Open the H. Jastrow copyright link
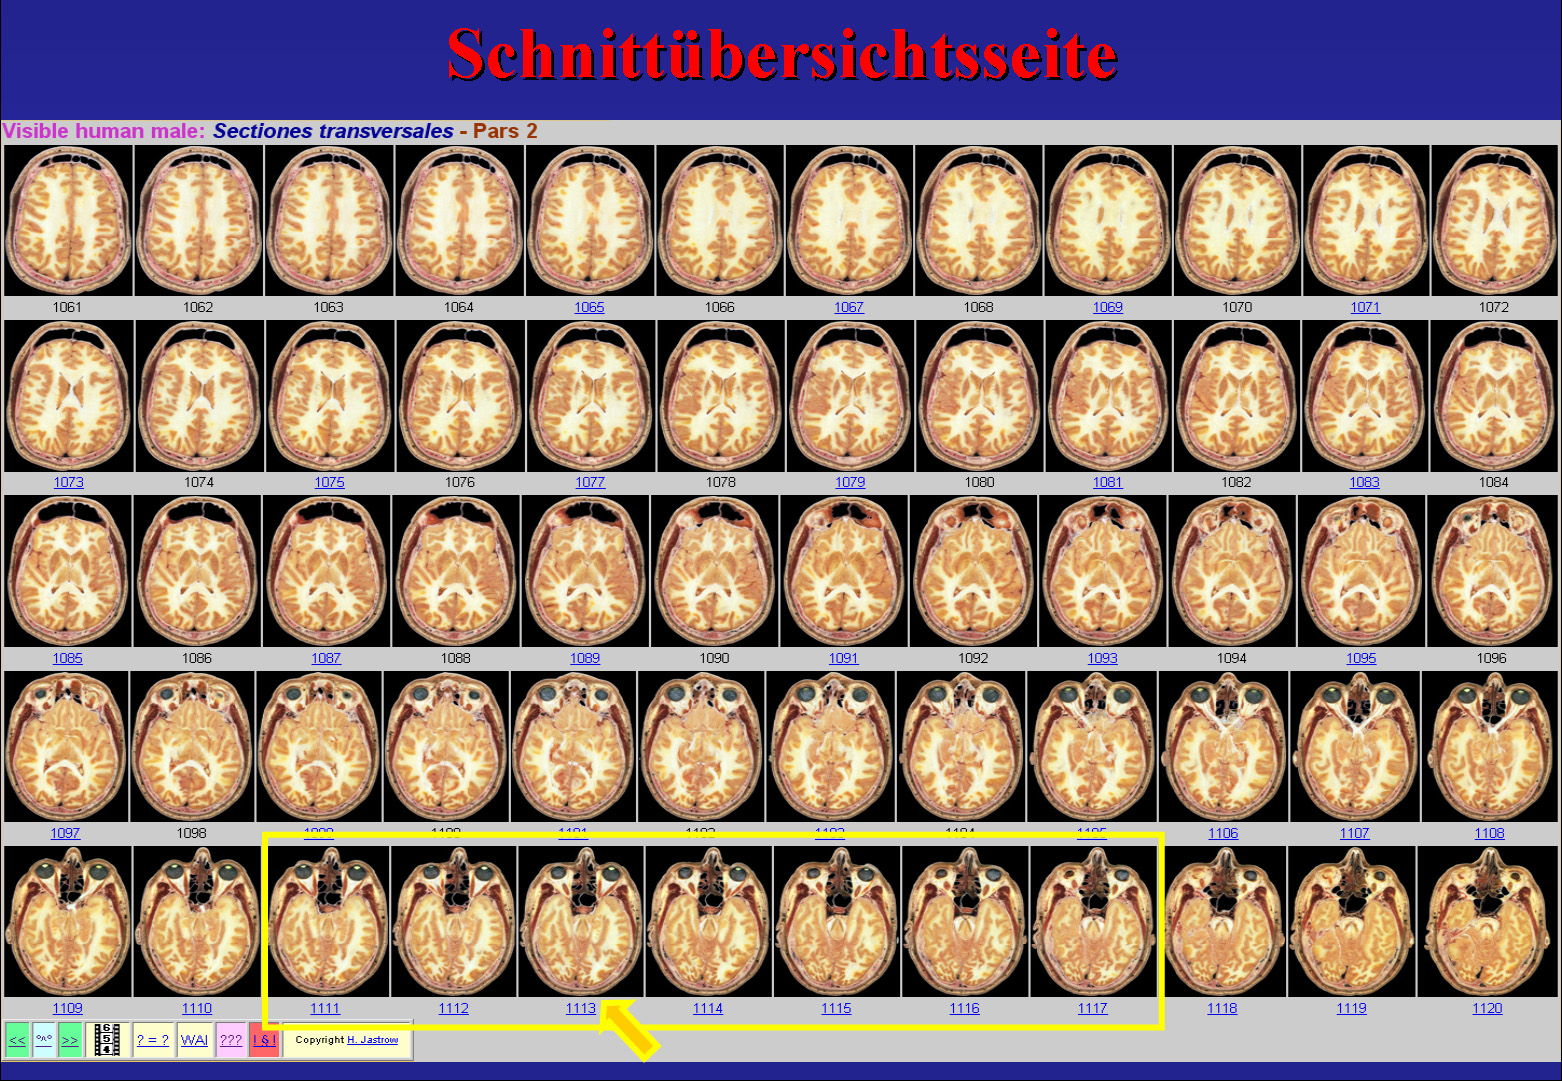Image resolution: width=1562 pixels, height=1081 pixels. [x=372, y=1040]
